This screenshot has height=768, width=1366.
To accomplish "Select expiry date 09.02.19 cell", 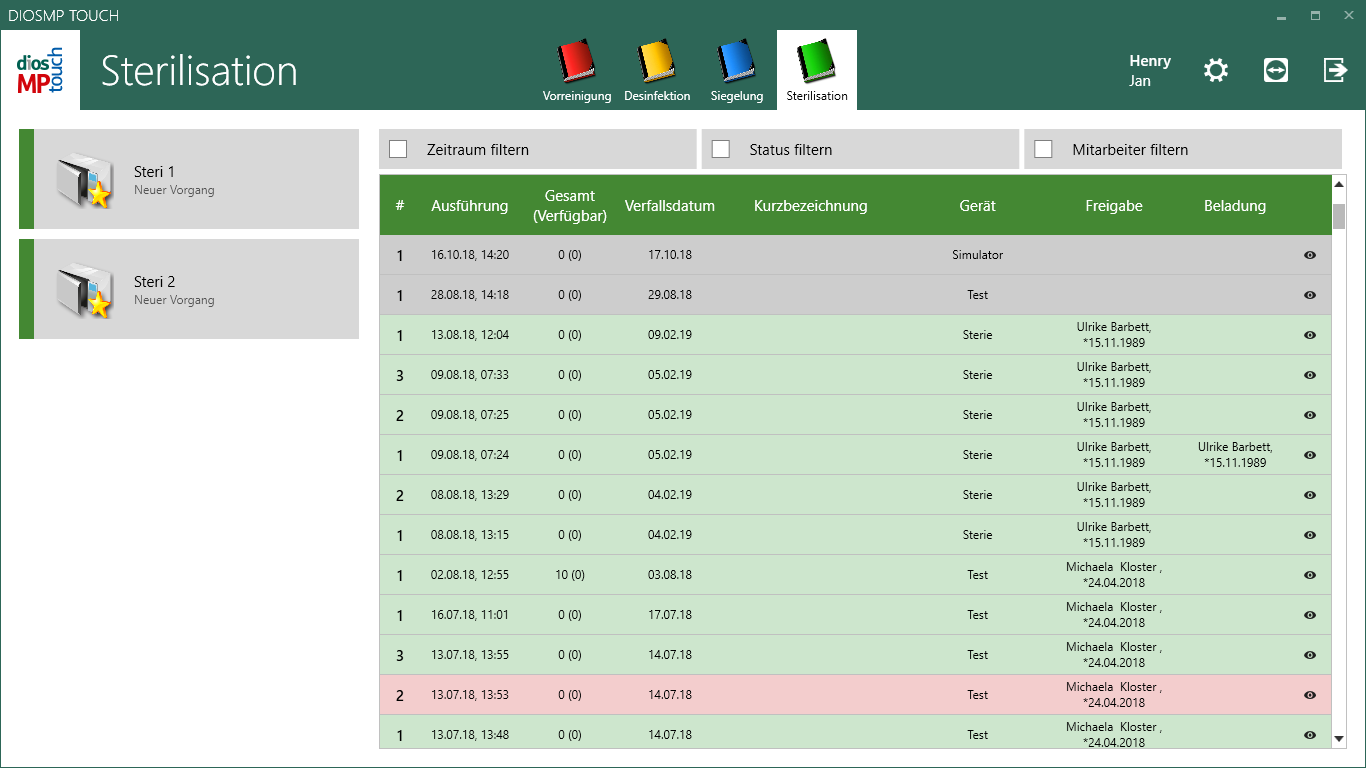I will 670,335.
